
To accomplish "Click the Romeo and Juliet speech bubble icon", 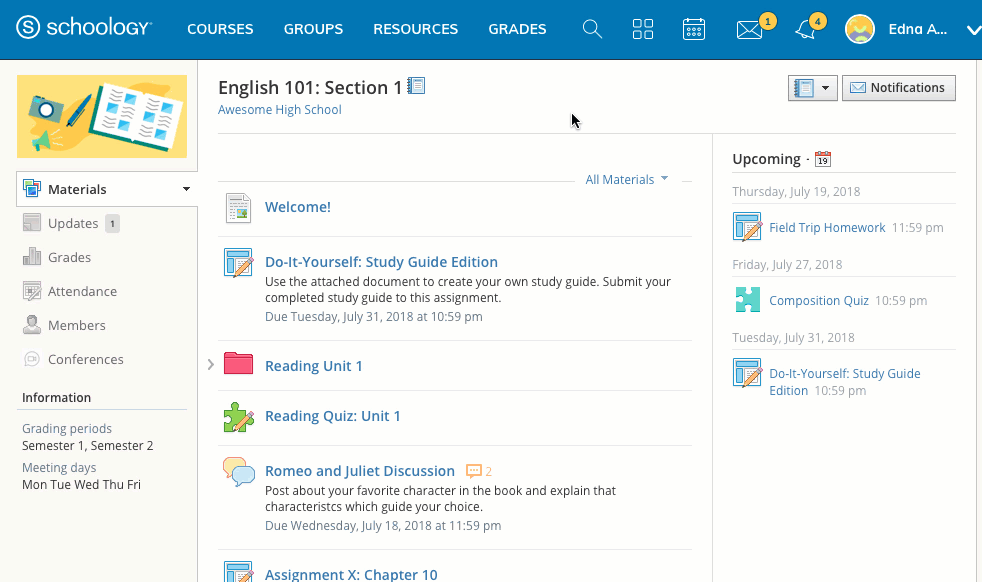I will pyautogui.click(x=238, y=471).
